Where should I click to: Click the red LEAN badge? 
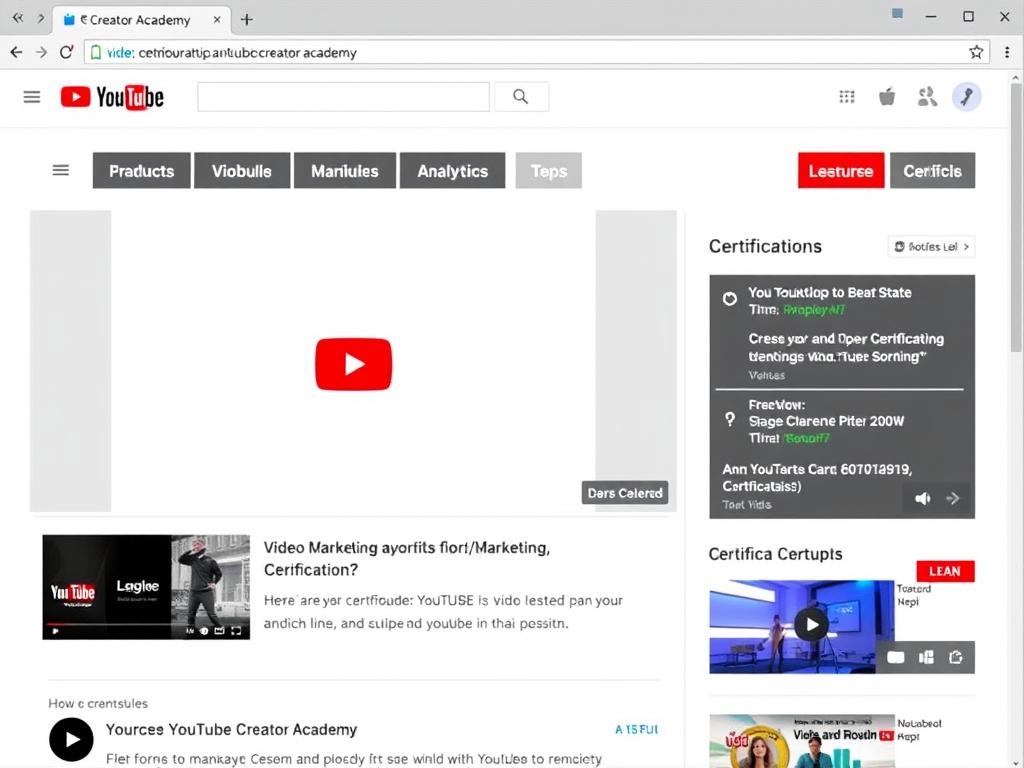click(945, 571)
